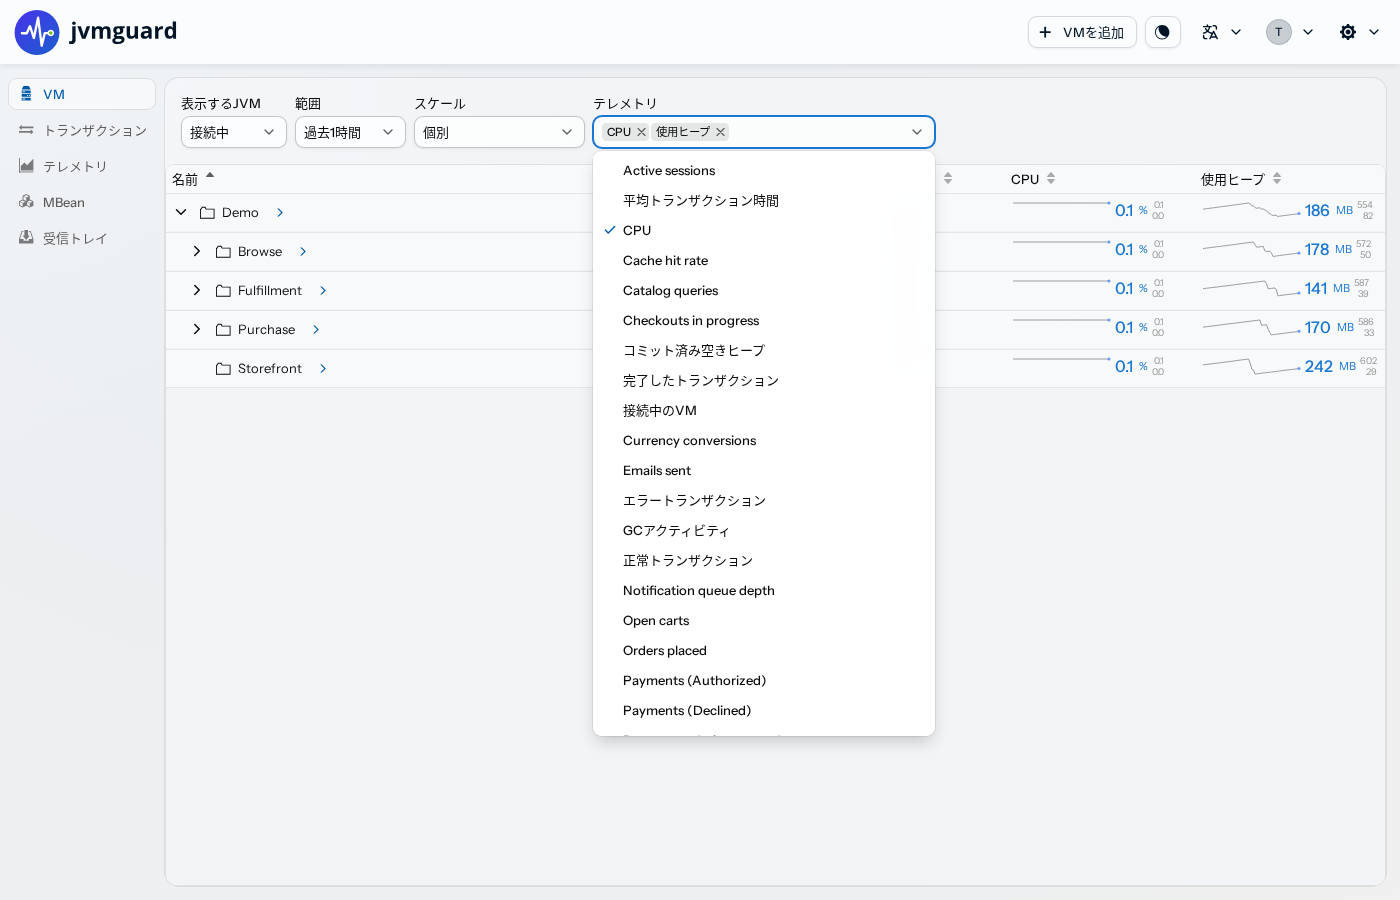Open the user avatar T menu
Image resolution: width=1400 pixels, height=900 pixels.
pos(1278,32)
